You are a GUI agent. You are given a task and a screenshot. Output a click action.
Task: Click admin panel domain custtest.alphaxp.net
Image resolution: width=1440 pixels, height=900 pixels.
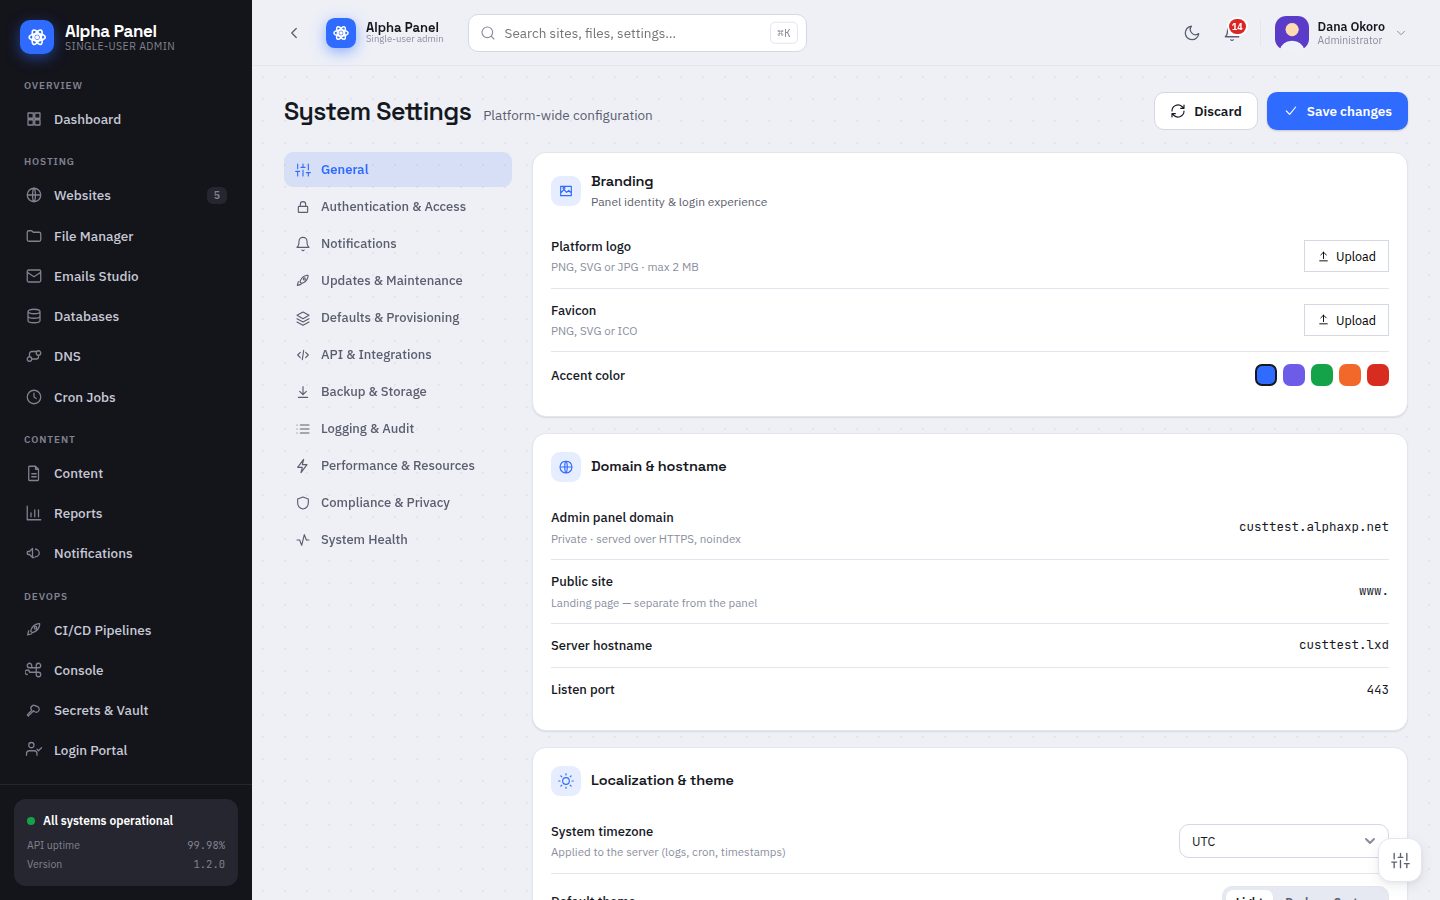(x=1313, y=527)
